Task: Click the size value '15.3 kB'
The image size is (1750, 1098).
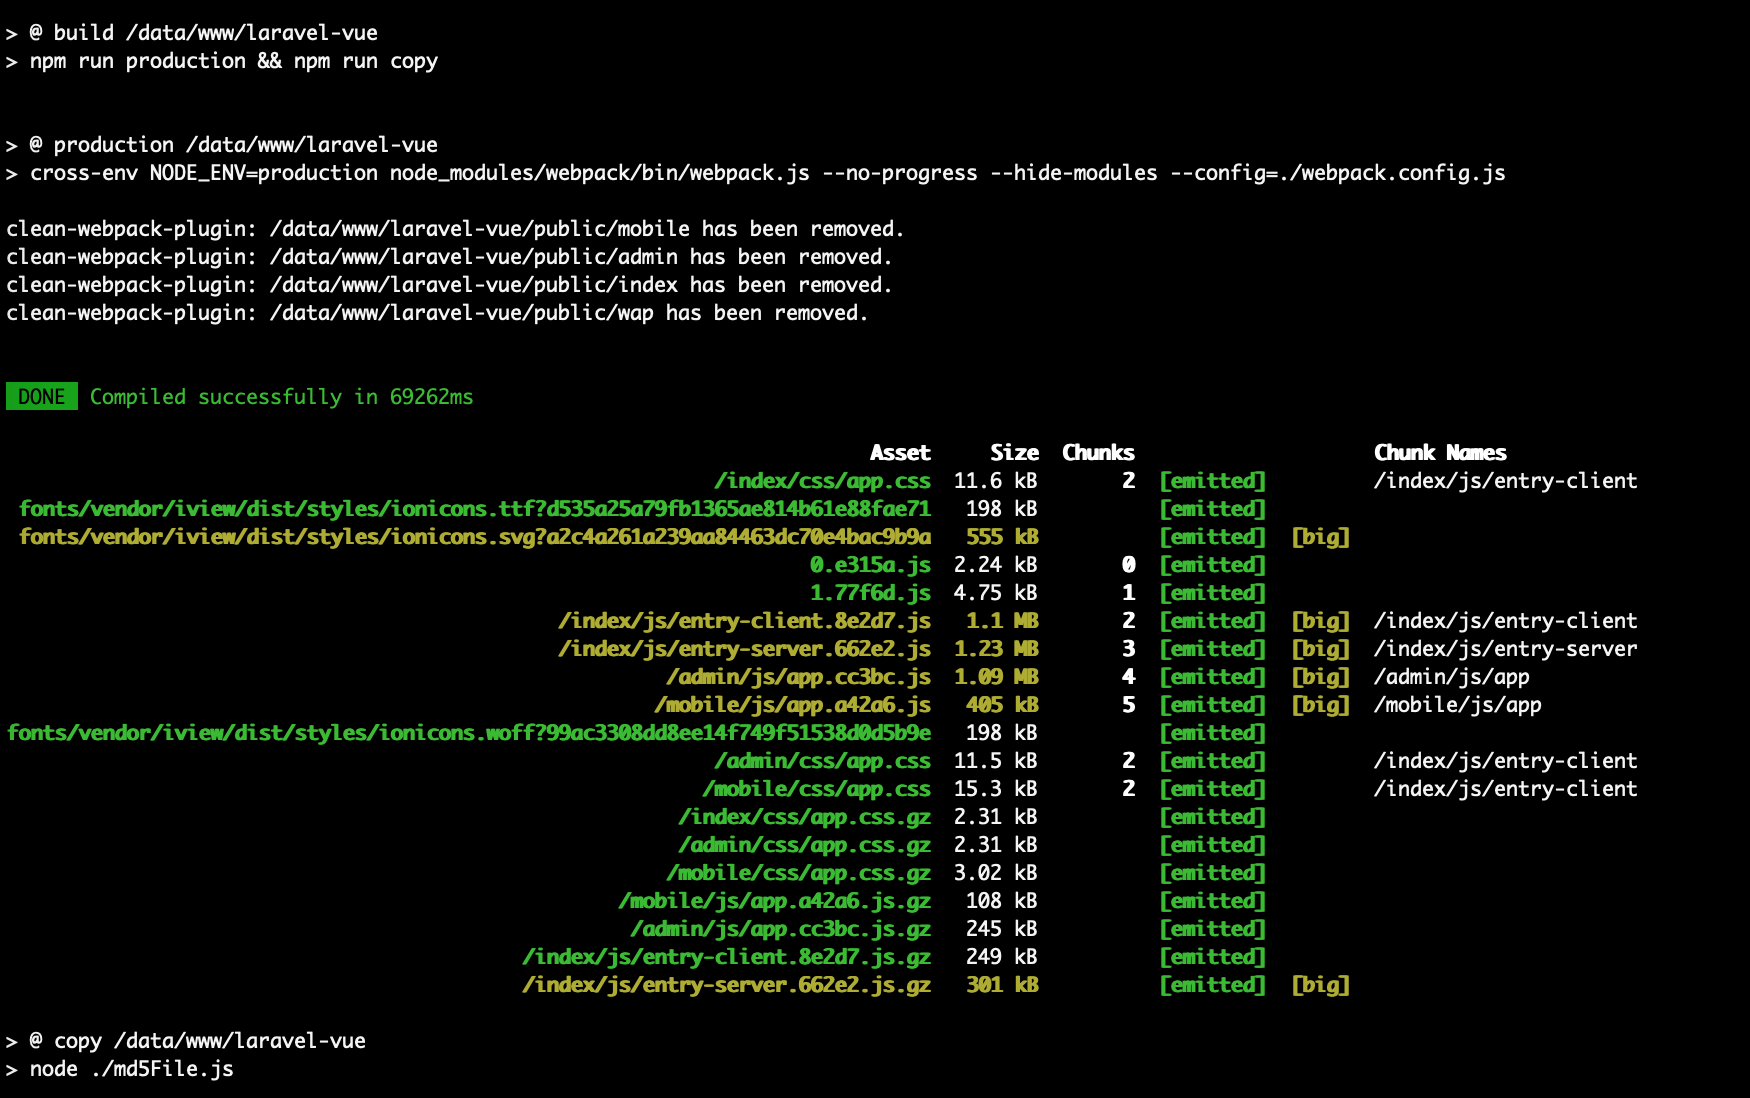Action: click(996, 789)
